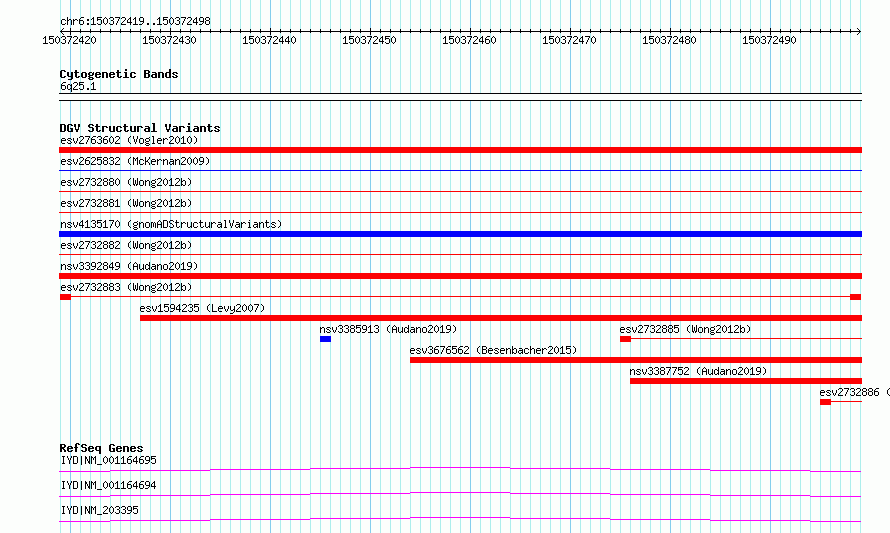Select the IYD NM_001164694 magenta gene line
This screenshot has height=533, width=890.
(x=460, y=494)
